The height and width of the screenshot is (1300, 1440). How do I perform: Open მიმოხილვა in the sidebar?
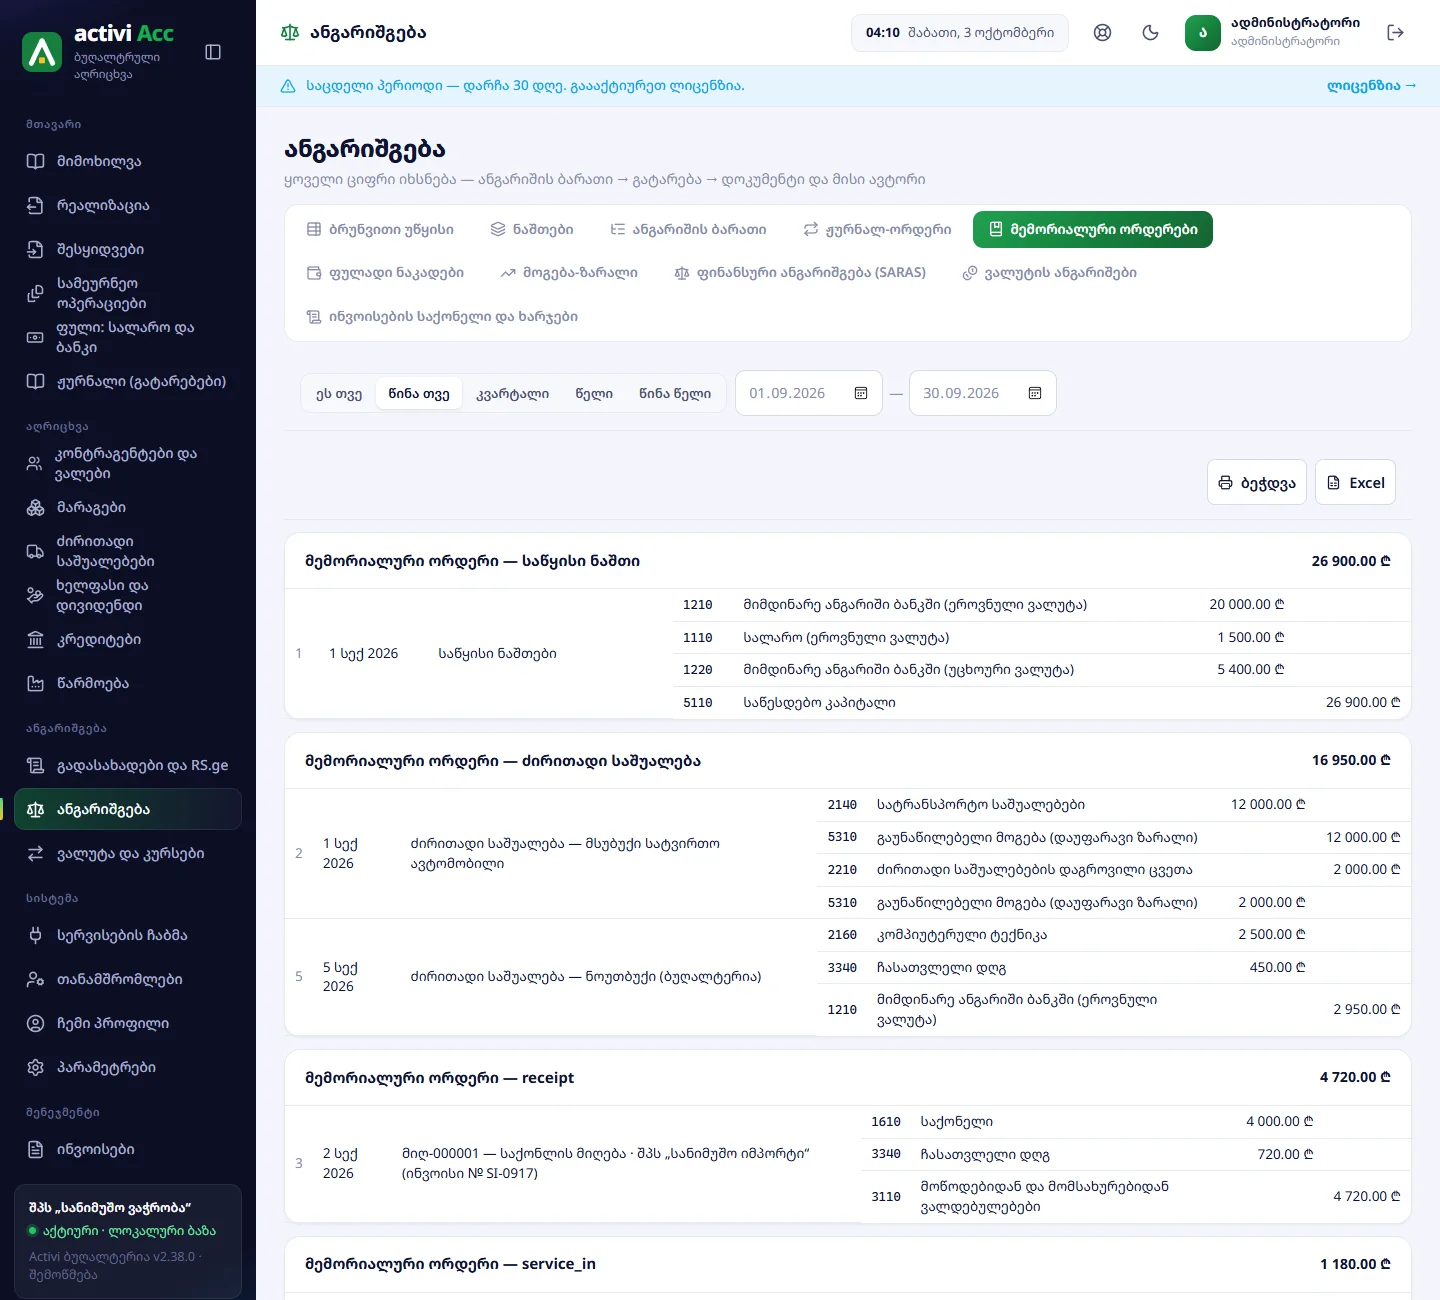point(128,161)
